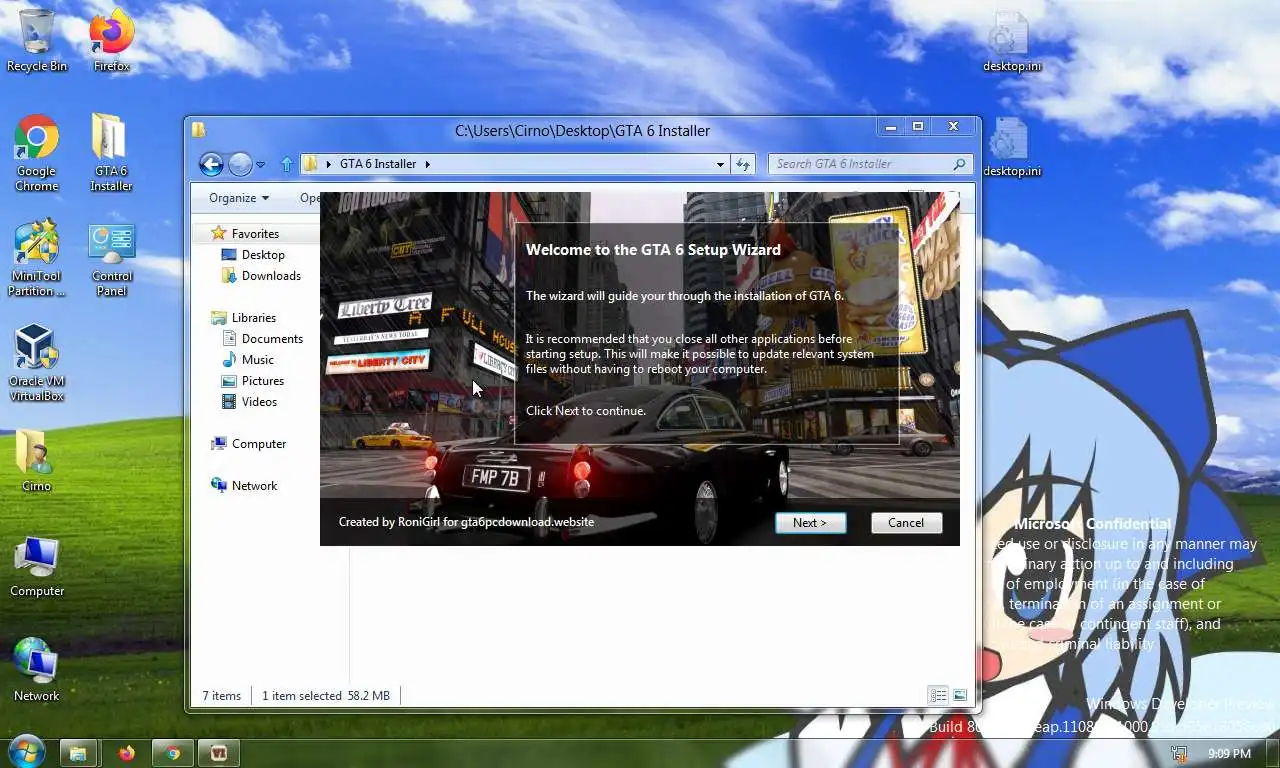Select the GTA 6 Installer desktop folder
The width and height of the screenshot is (1280, 768).
pyautogui.click(x=111, y=152)
